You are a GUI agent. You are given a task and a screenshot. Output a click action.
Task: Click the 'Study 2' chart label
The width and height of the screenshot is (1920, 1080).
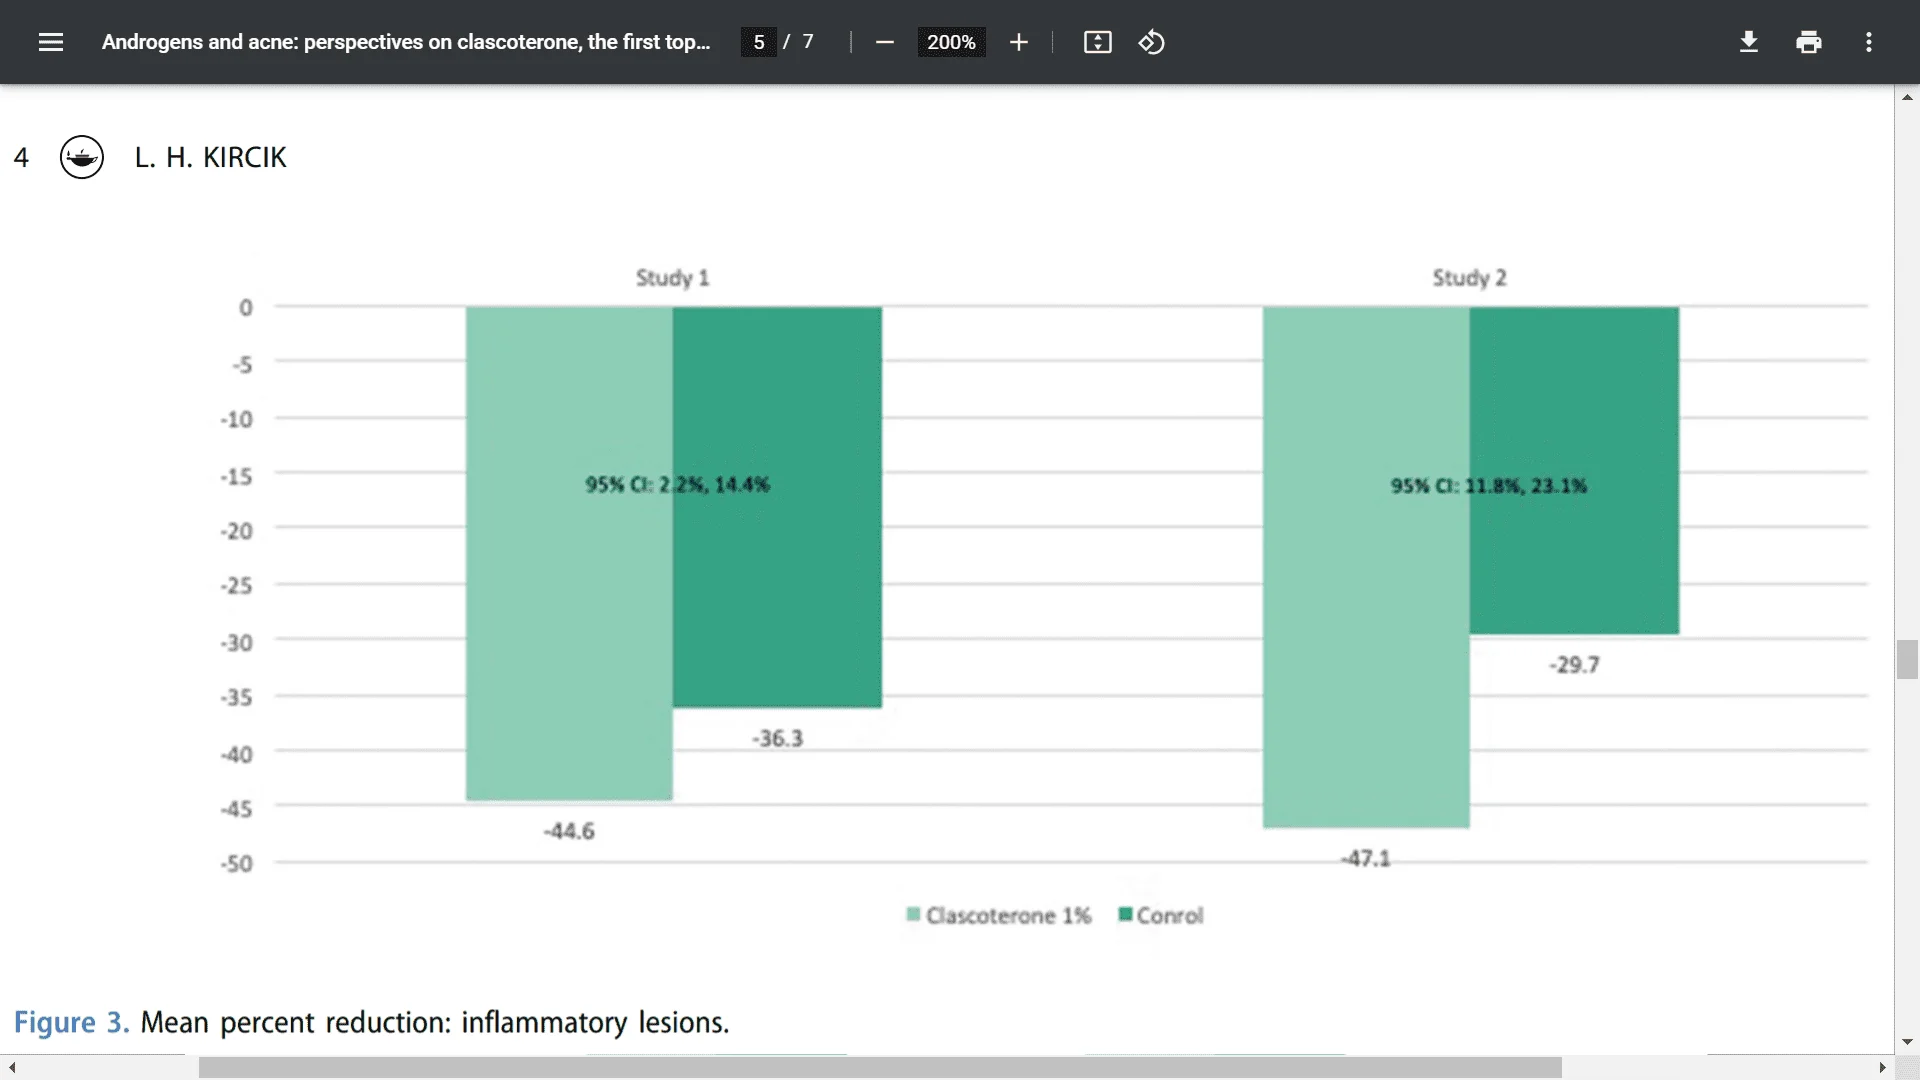(x=1469, y=278)
